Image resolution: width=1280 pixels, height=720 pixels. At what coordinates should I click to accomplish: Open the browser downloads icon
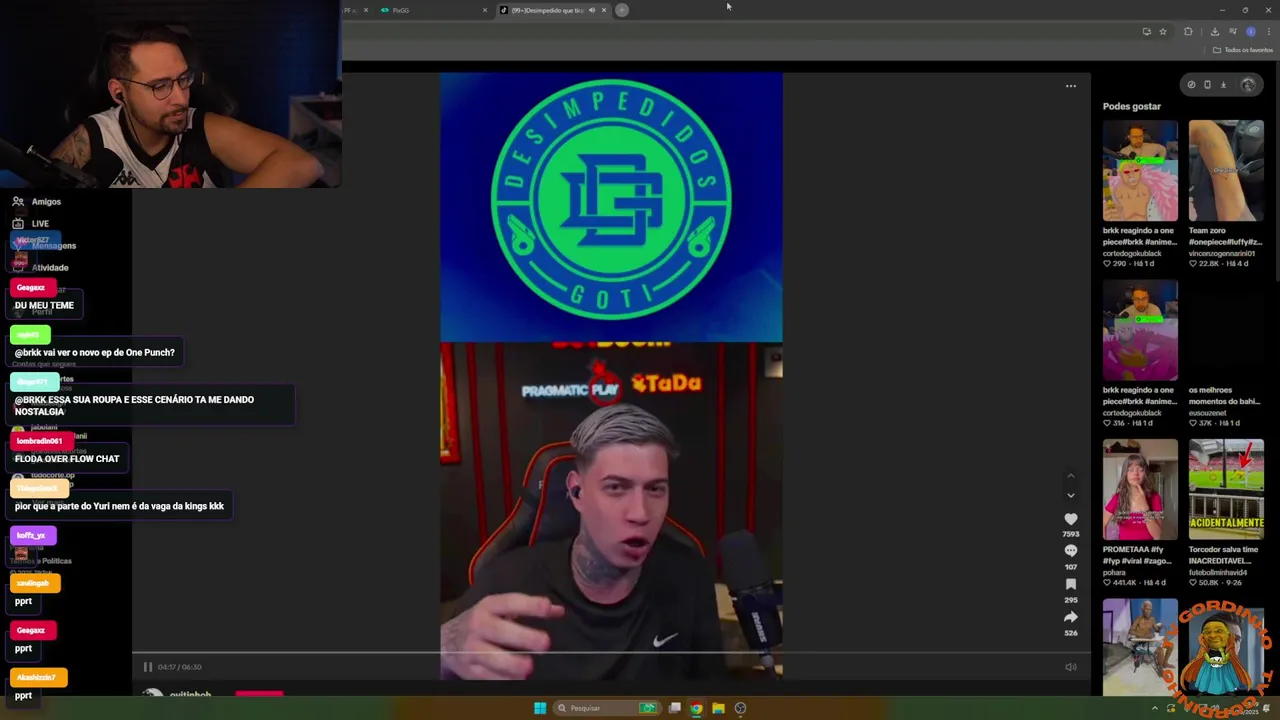(1214, 32)
